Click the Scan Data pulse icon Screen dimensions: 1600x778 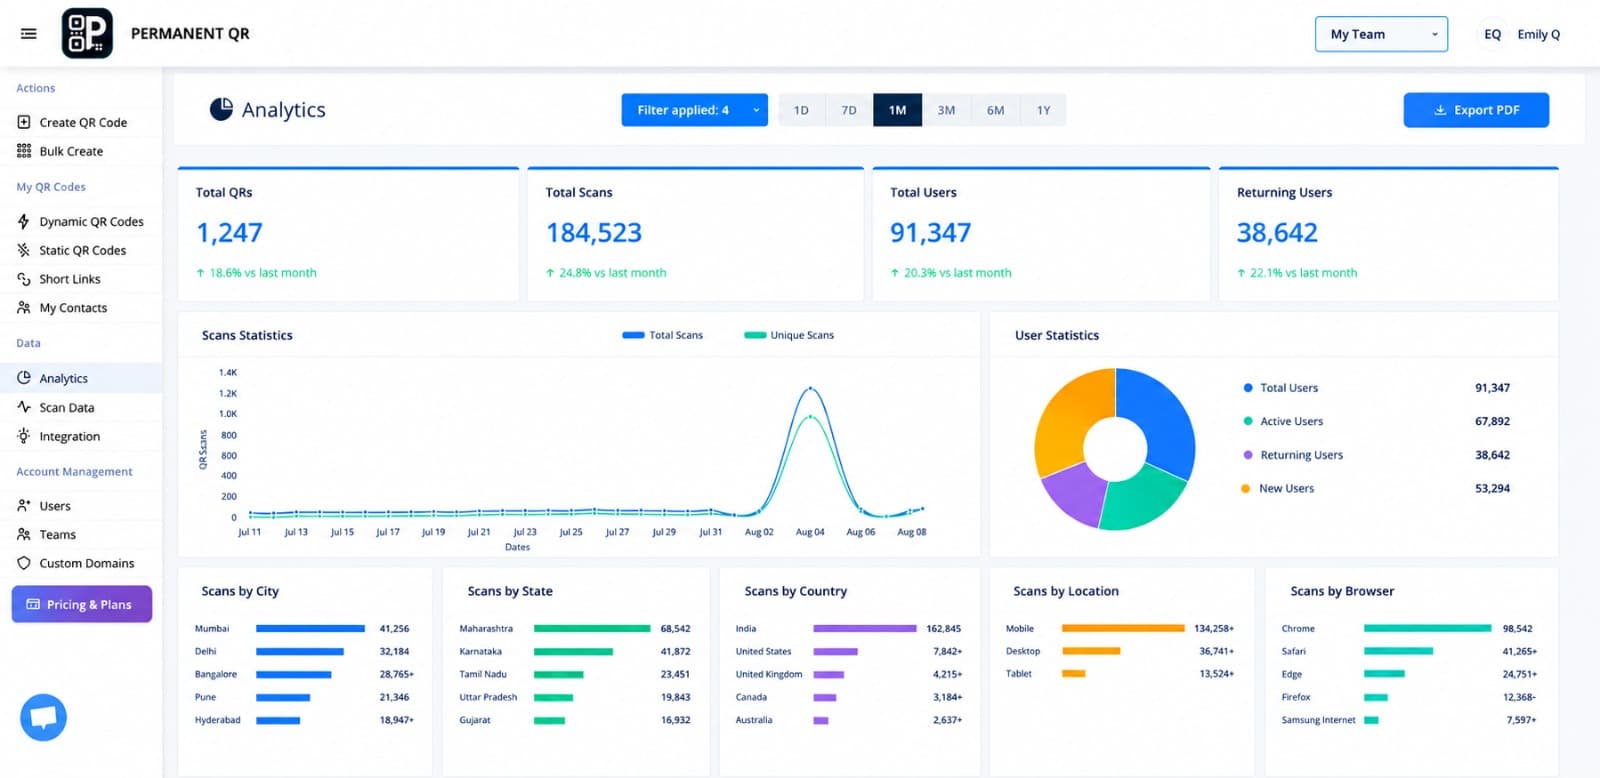[x=24, y=407]
